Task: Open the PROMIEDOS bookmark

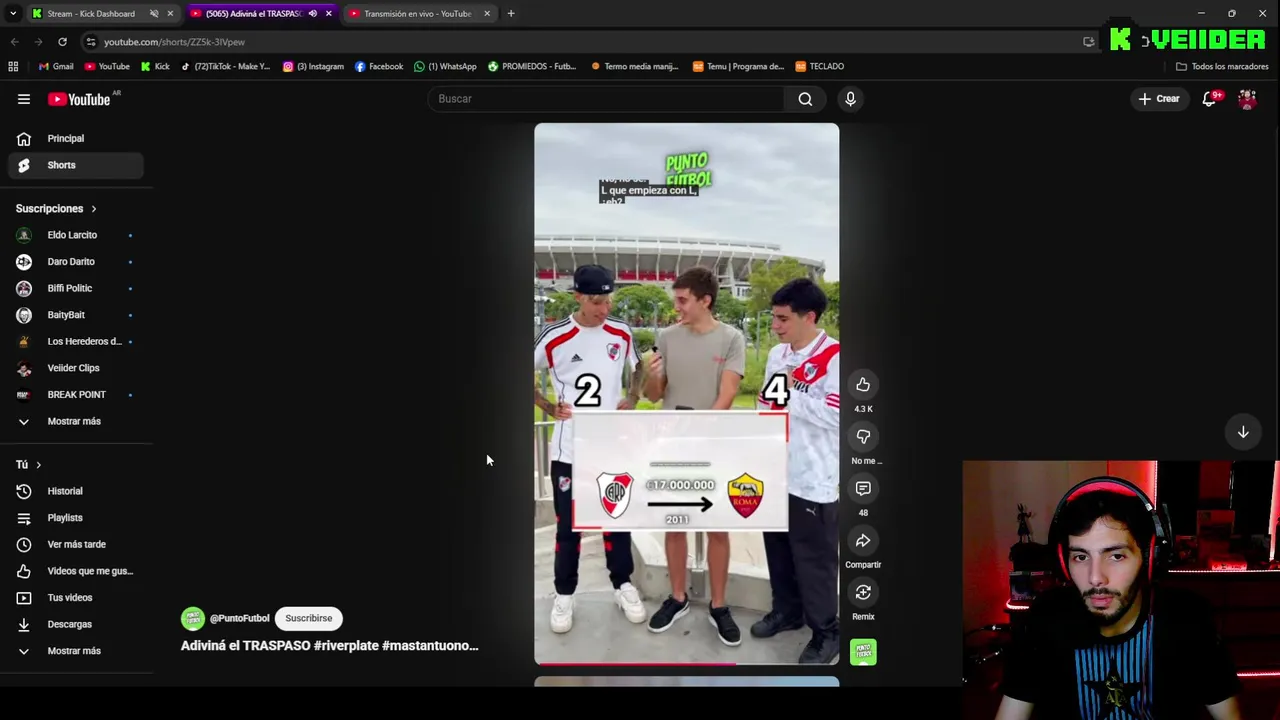Action: point(531,66)
